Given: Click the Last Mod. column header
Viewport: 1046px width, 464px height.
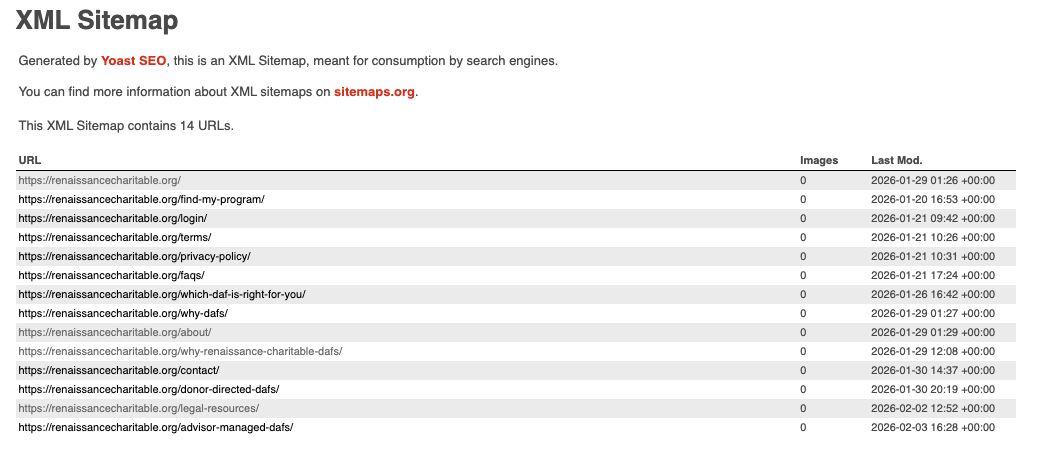Looking at the screenshot, I should point(896,160).
